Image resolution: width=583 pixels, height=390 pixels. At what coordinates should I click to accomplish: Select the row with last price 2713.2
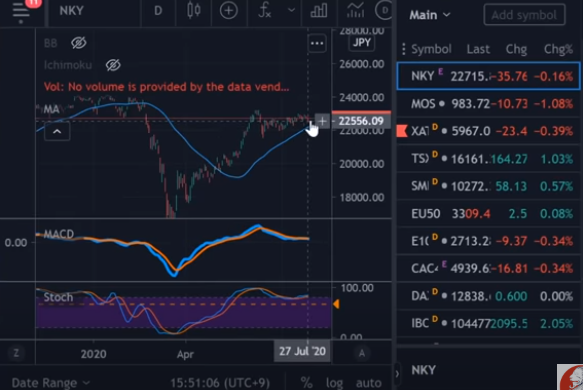coord(488,241)
